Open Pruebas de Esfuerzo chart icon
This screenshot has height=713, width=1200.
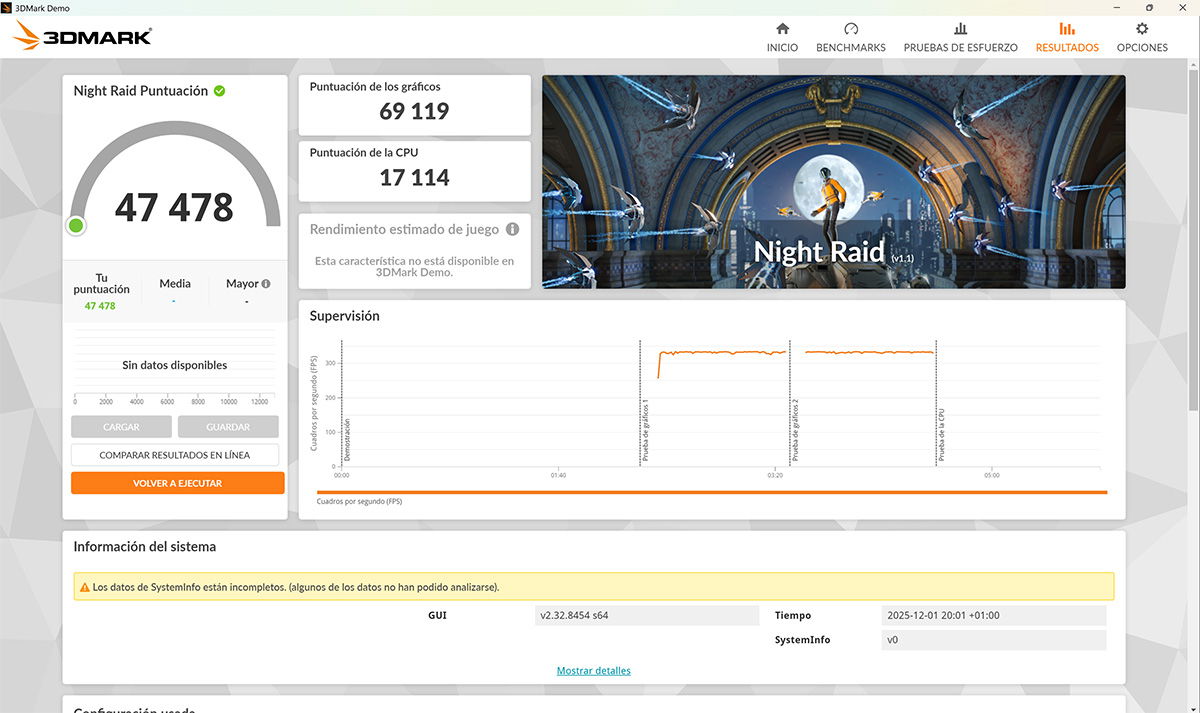pyautogui.click(x=960, y=29)
